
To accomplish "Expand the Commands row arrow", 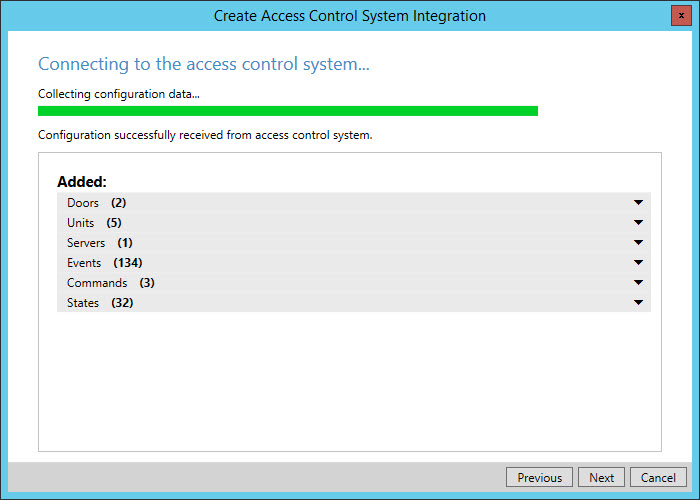I will point(638,283).
